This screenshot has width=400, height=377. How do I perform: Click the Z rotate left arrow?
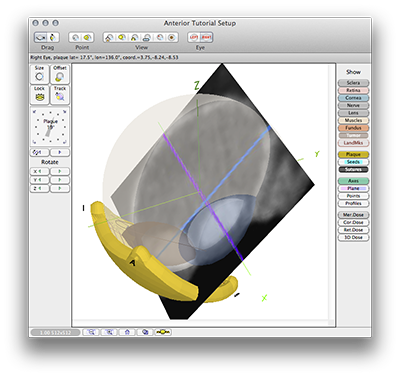40,189
